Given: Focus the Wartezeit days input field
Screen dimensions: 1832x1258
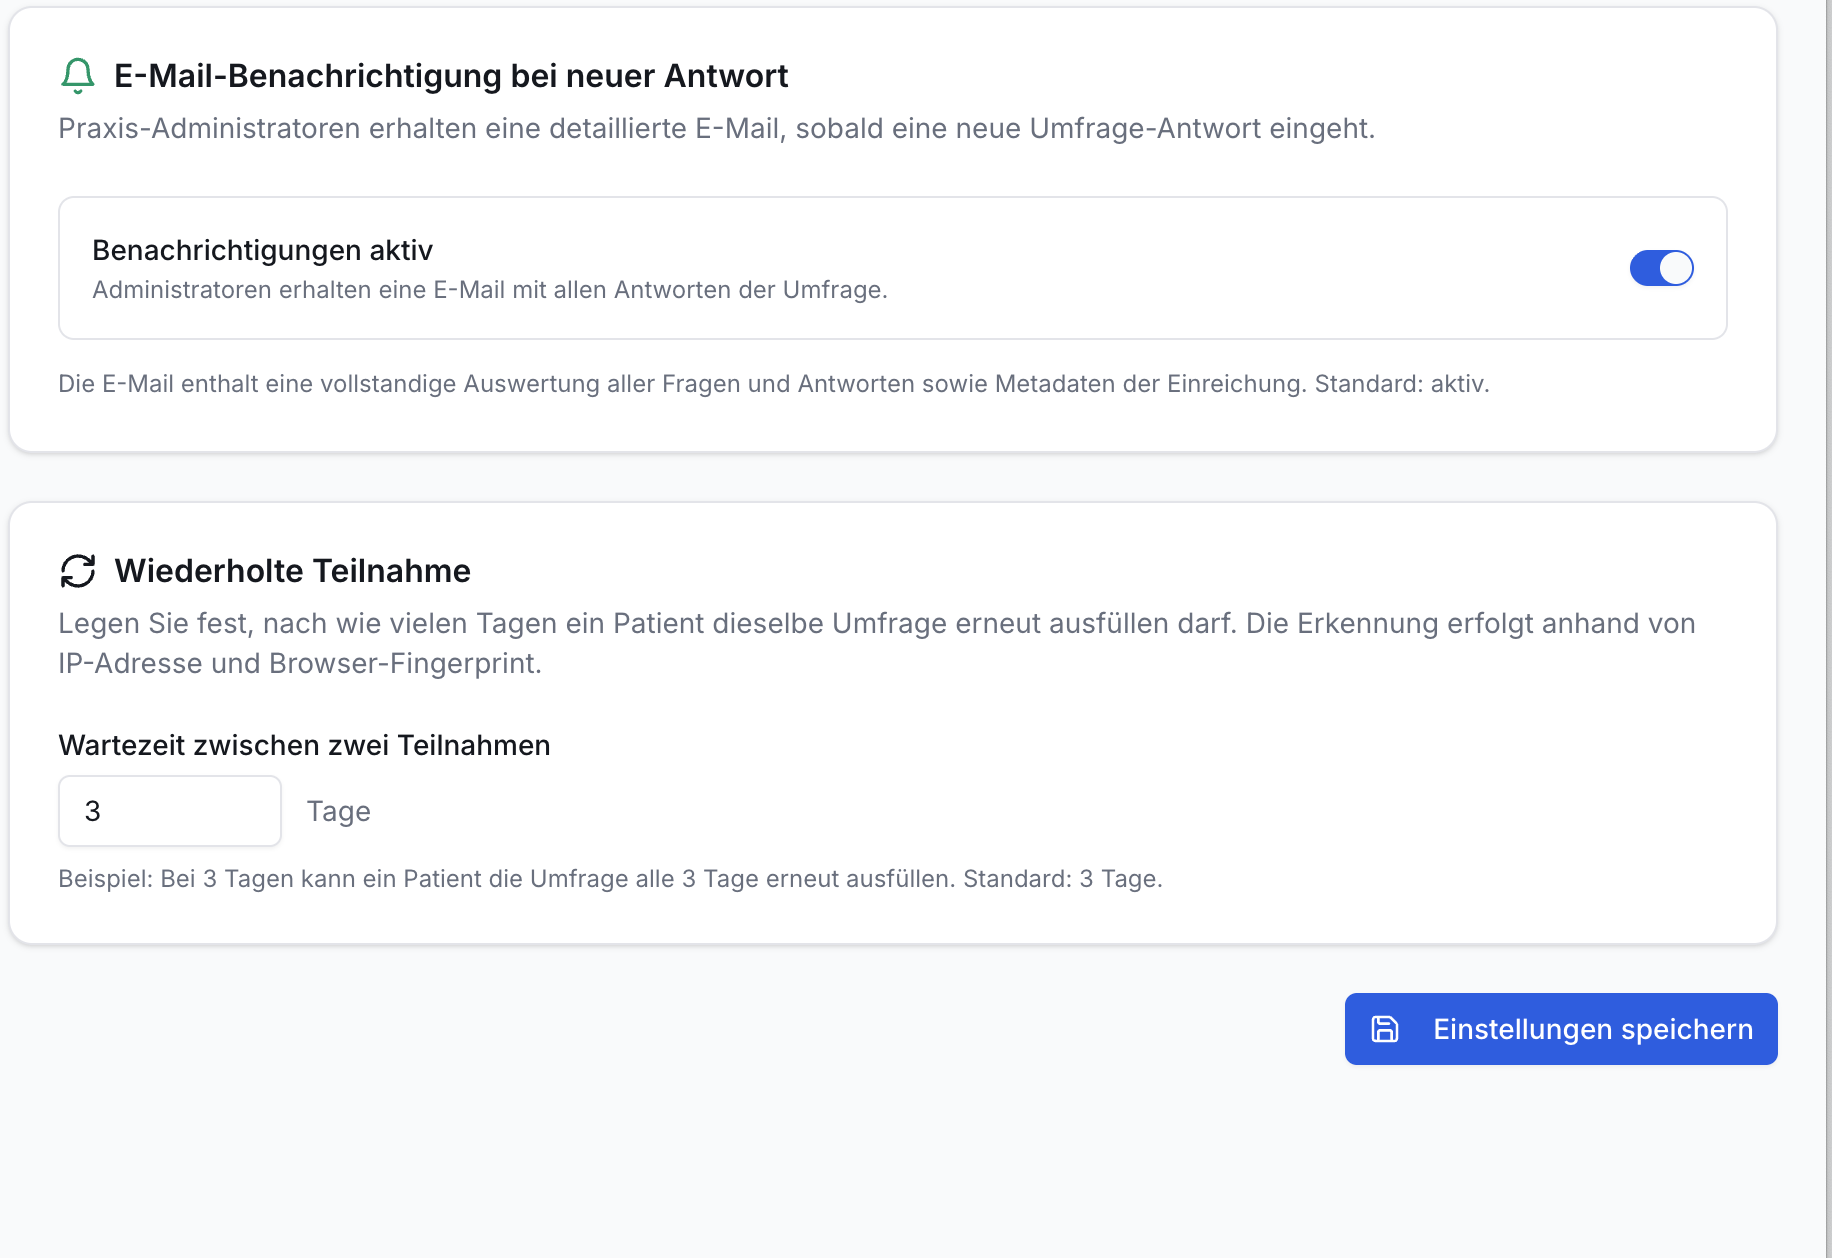Looking at the screenshot, I should click(170, 811).
